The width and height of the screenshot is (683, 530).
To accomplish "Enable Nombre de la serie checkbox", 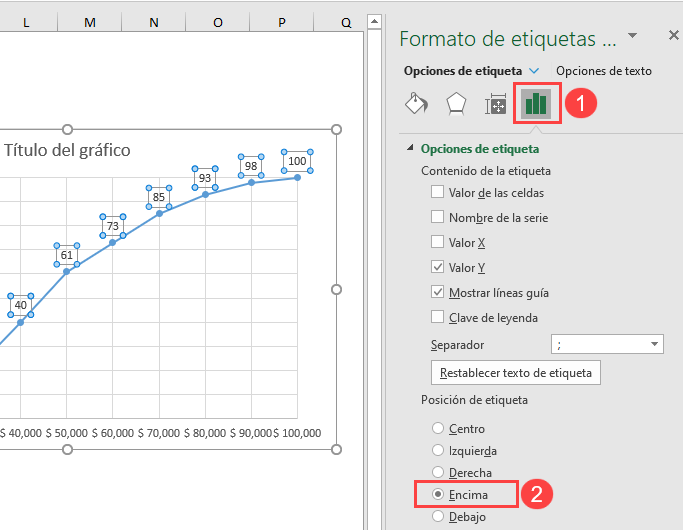I will pyautogui.click(x=437, y=216).
